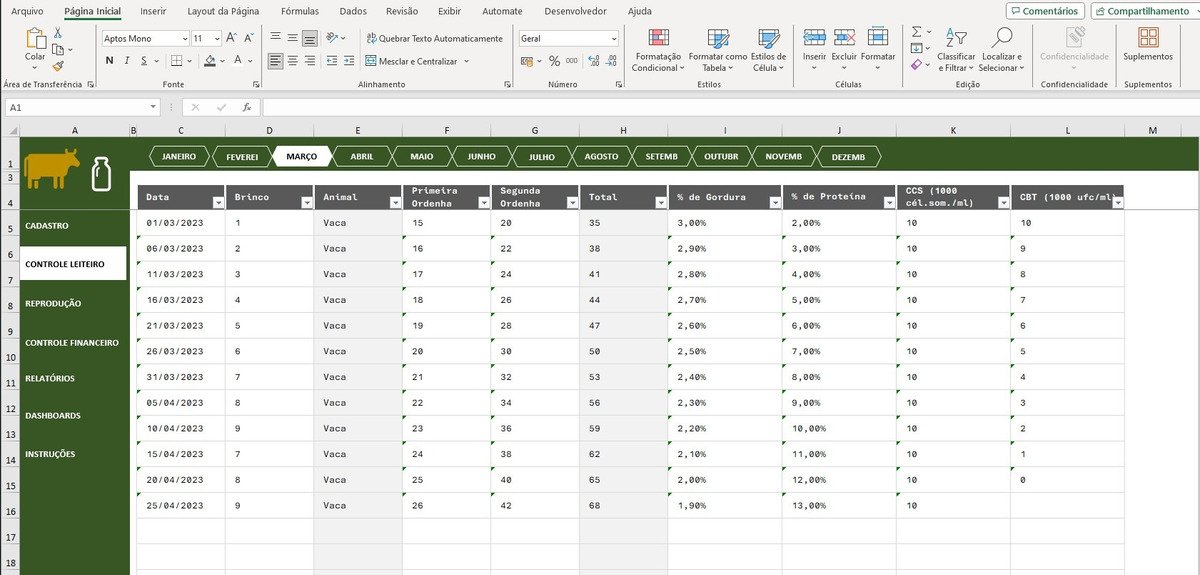The width and height of the screenshot is (1200, 575).
Task: Click the milk bottle image
Action: point(100,174)
